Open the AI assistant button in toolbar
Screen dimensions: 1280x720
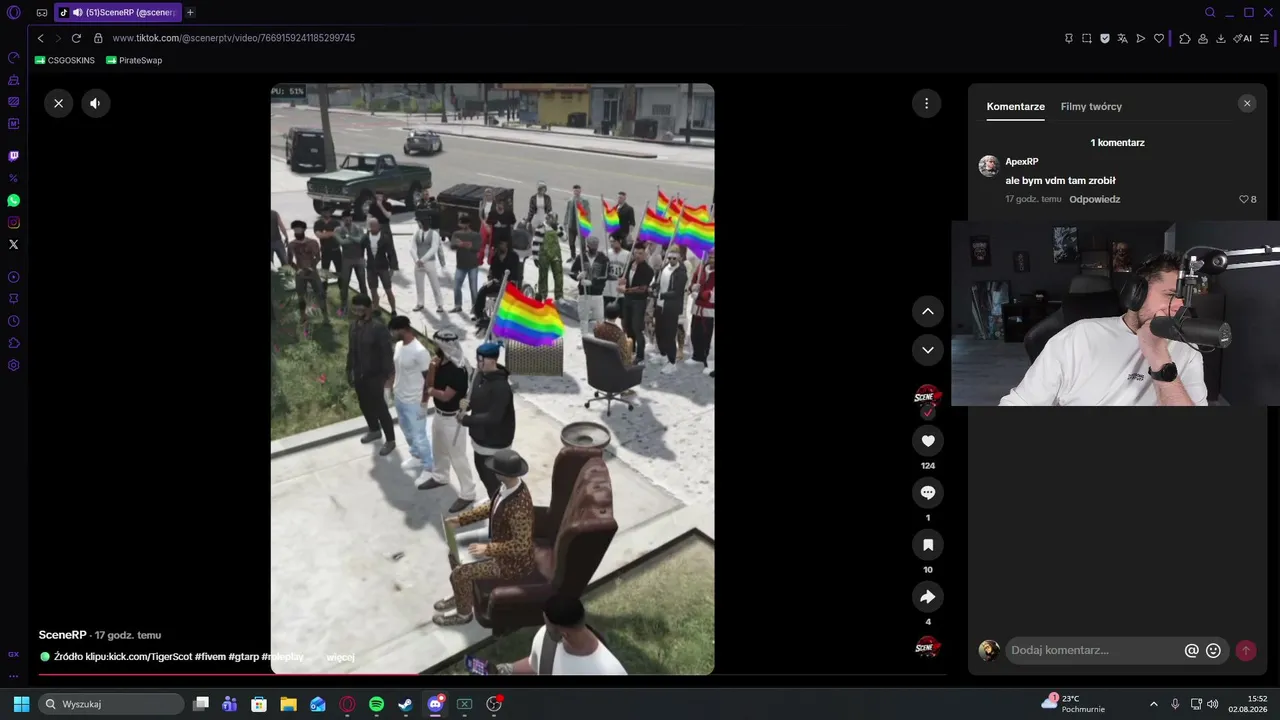(x=1243, y=38)
